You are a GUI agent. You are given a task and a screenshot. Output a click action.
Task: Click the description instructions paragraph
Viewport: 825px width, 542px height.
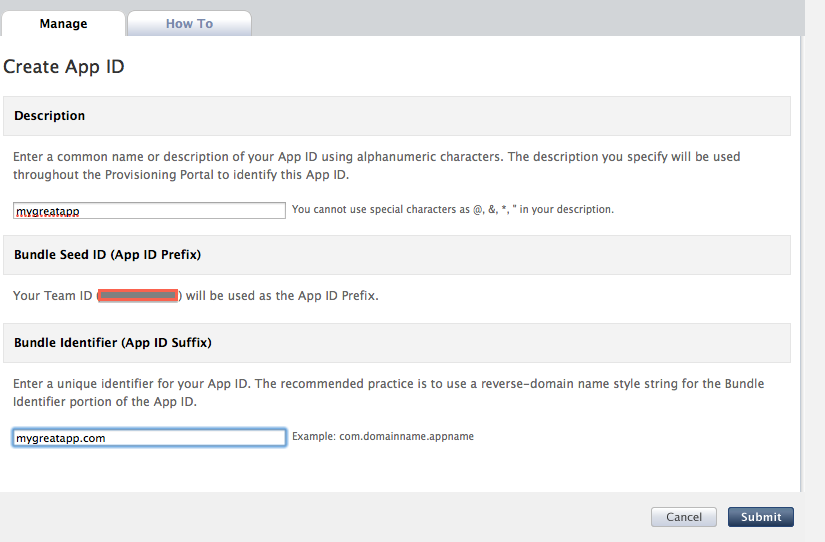coord(376,165)
